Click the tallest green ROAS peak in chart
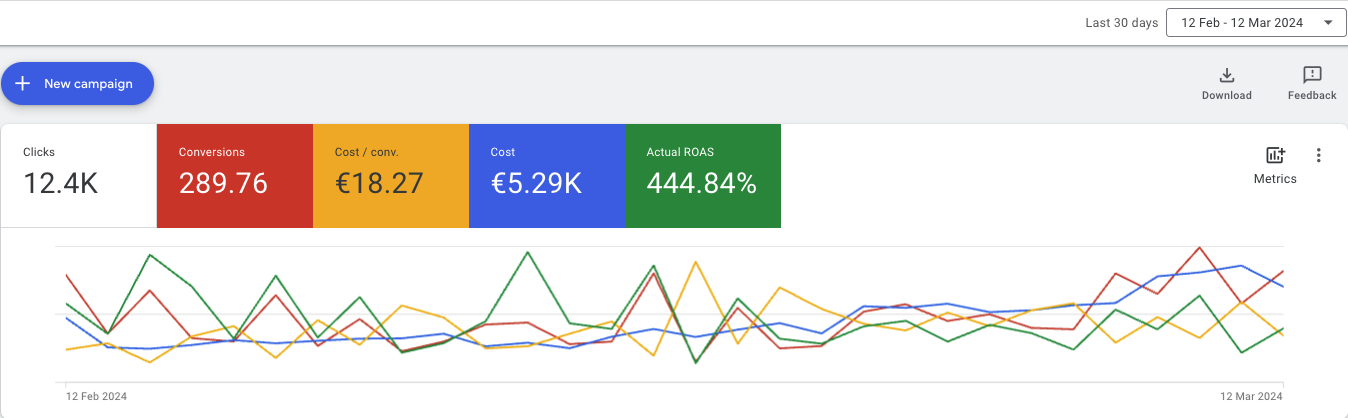 point(527,252)
